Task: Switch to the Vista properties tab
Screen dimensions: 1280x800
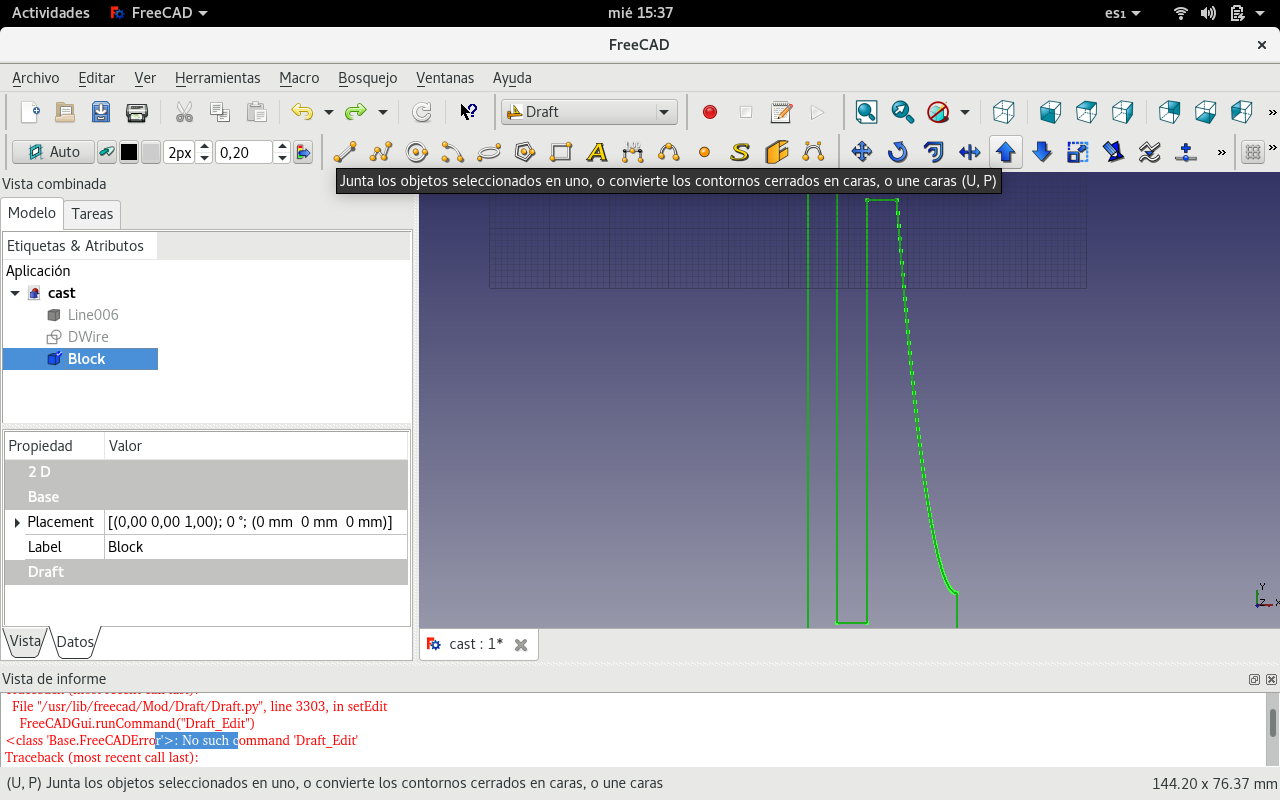Action: [x=25, y=642]
